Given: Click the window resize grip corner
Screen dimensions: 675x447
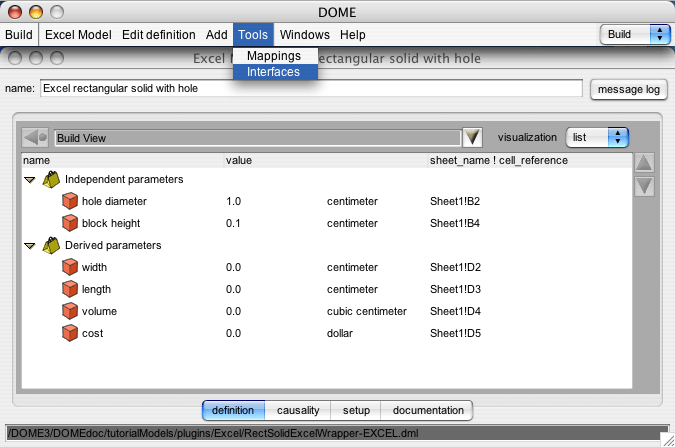Looking at the screenshot, I should pyautogui.click(x=668, y=440).
